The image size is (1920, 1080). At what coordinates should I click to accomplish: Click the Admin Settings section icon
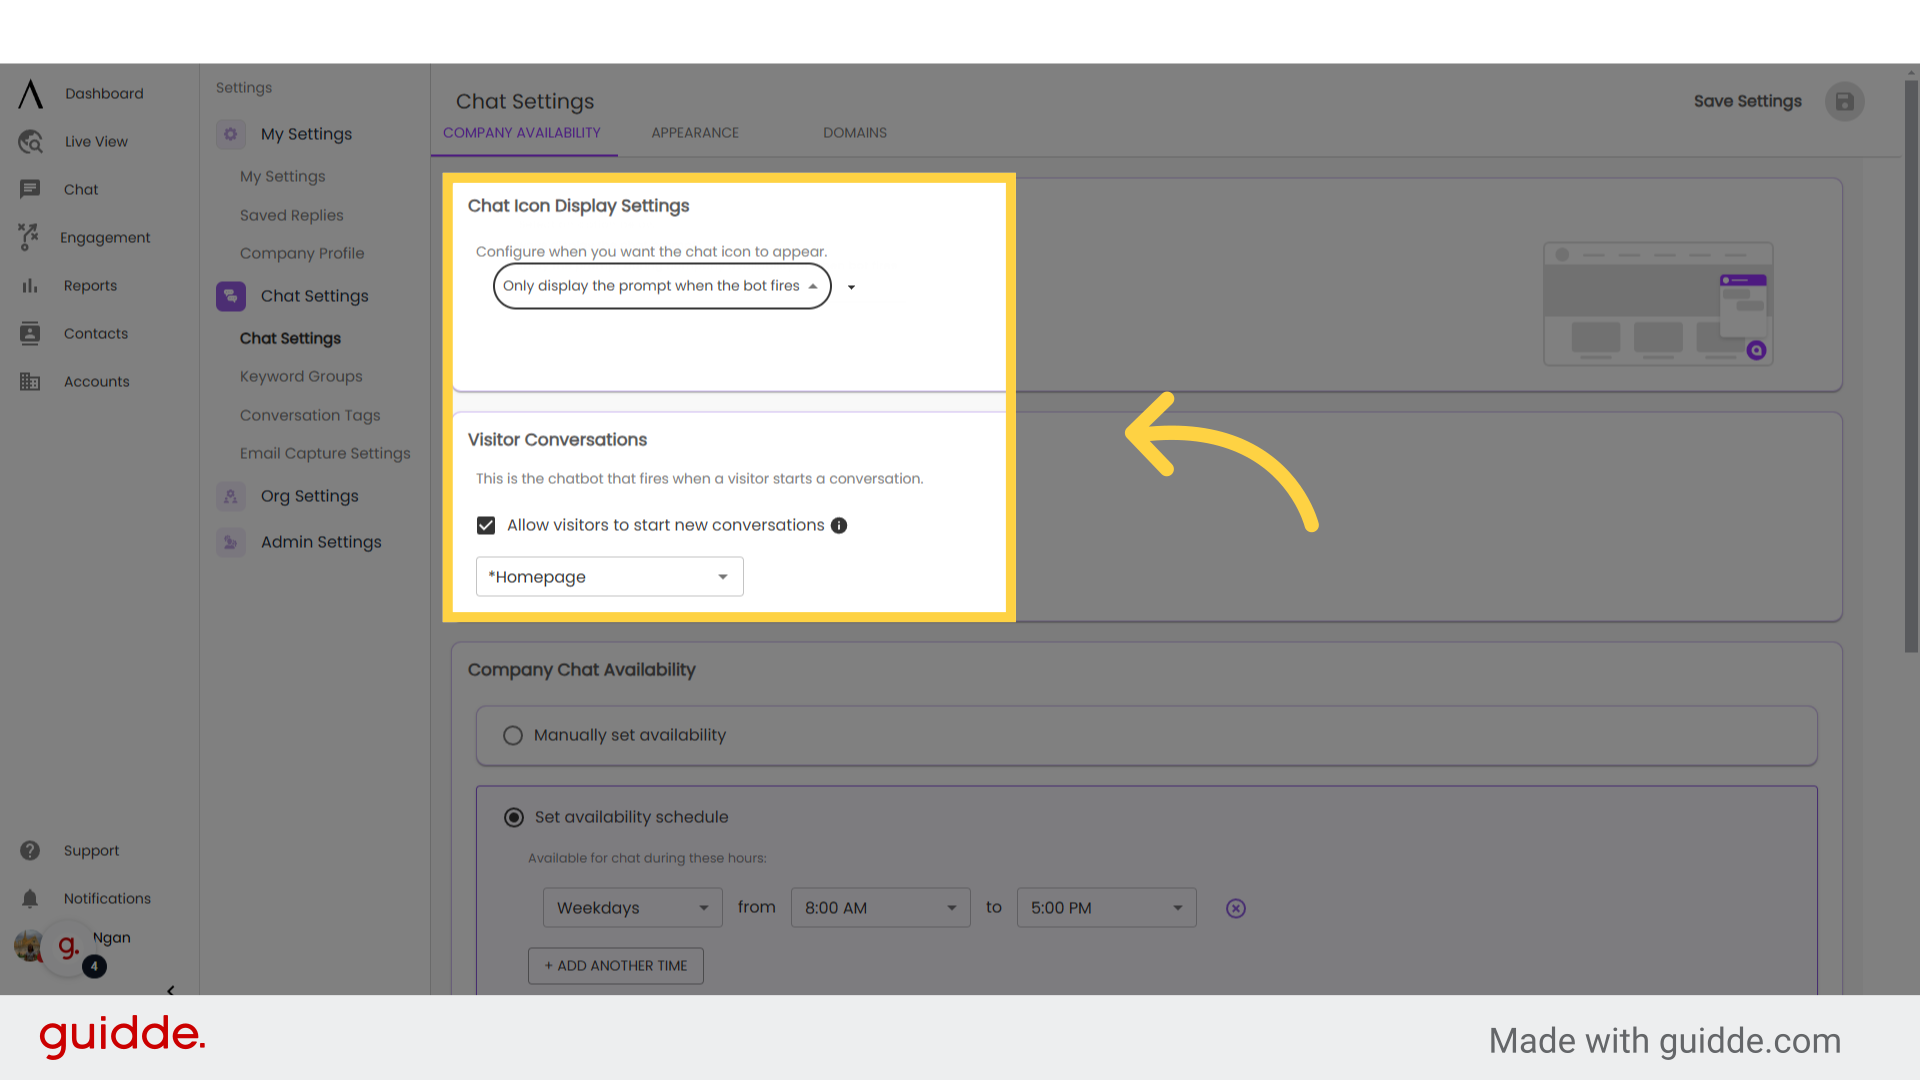pos(231,542)
